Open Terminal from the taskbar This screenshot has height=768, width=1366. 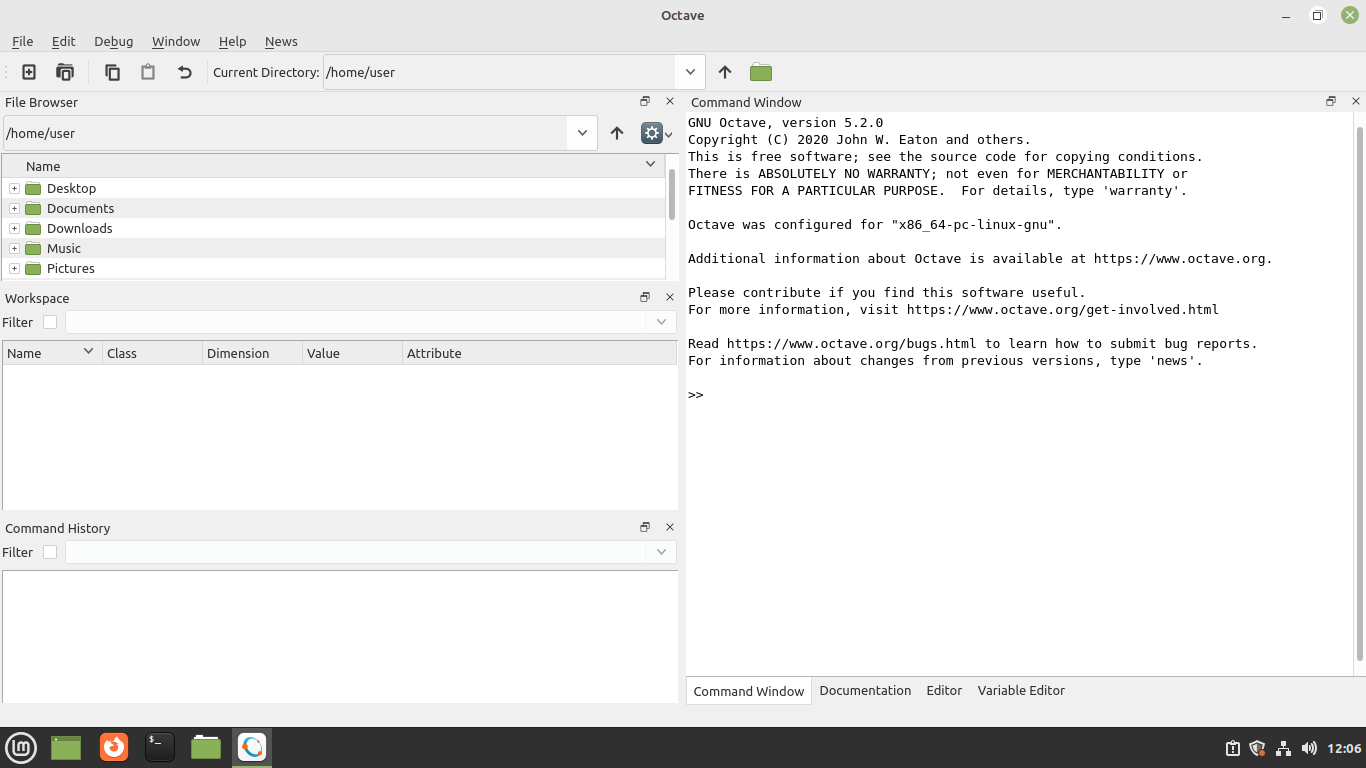tap(160, 747)
